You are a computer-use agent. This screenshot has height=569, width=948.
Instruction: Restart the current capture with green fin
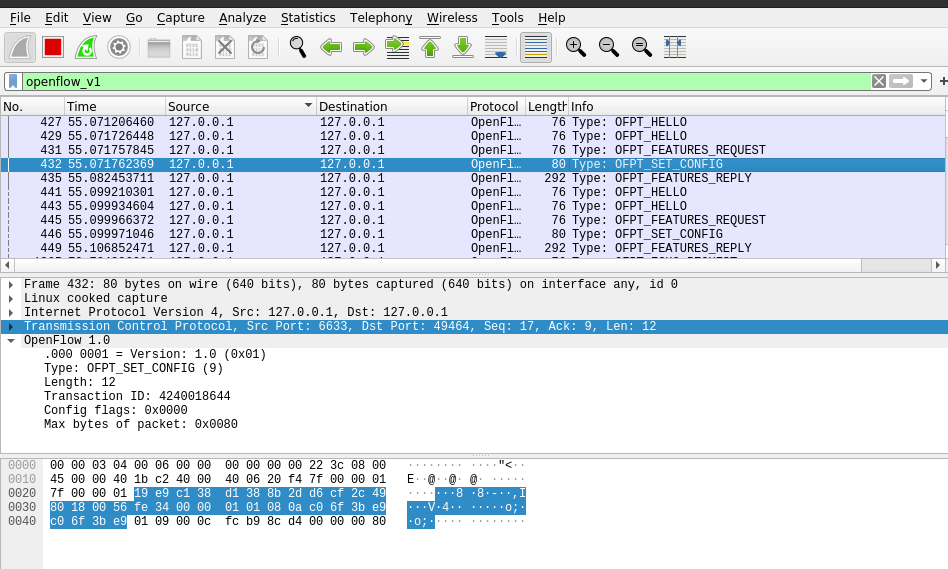tap(86, 47)
